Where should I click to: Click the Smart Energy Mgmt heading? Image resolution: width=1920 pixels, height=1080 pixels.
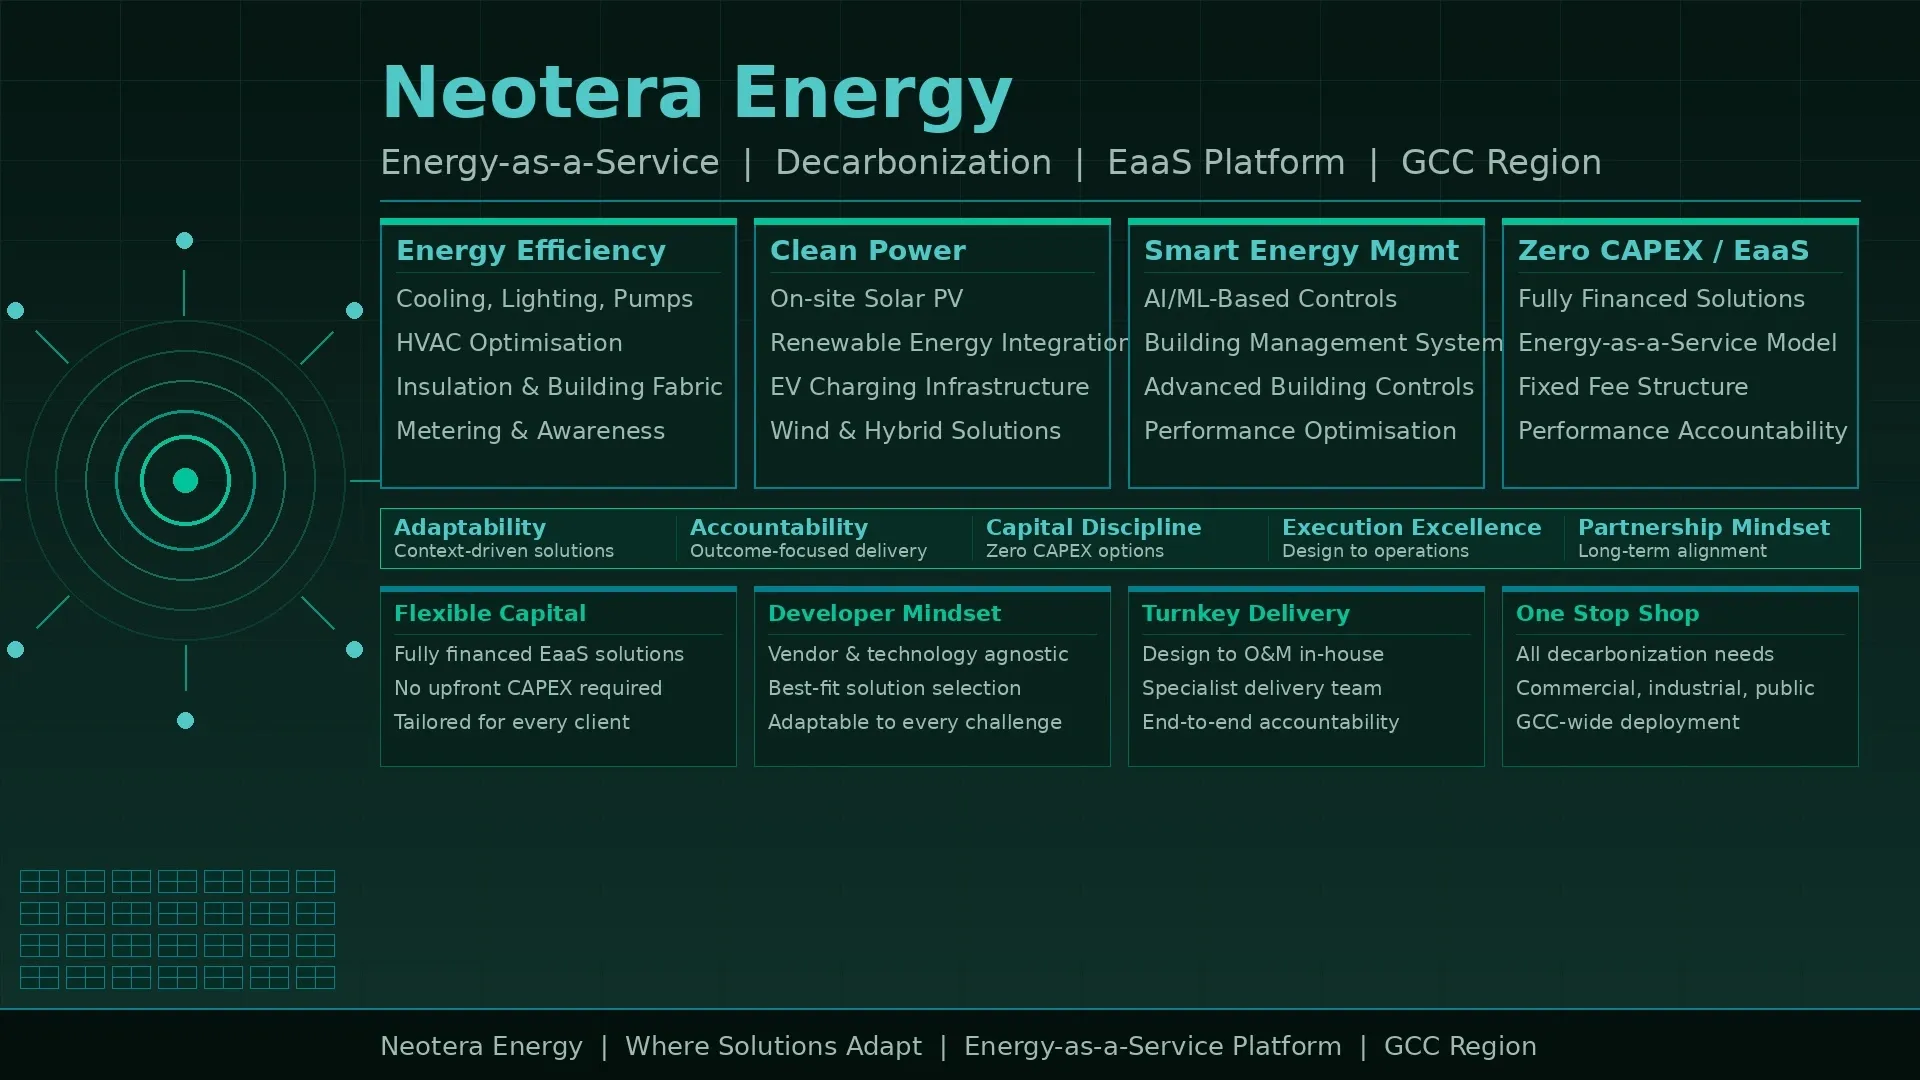click(x=1300, y=250)
